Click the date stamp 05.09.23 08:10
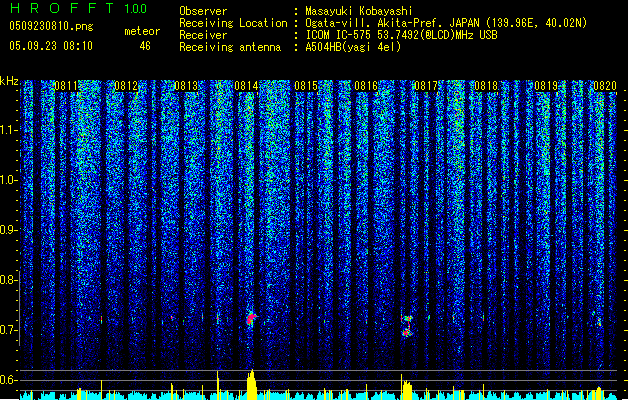The width and height of the screenshot is (629, 400). click(x=51, y=46)
